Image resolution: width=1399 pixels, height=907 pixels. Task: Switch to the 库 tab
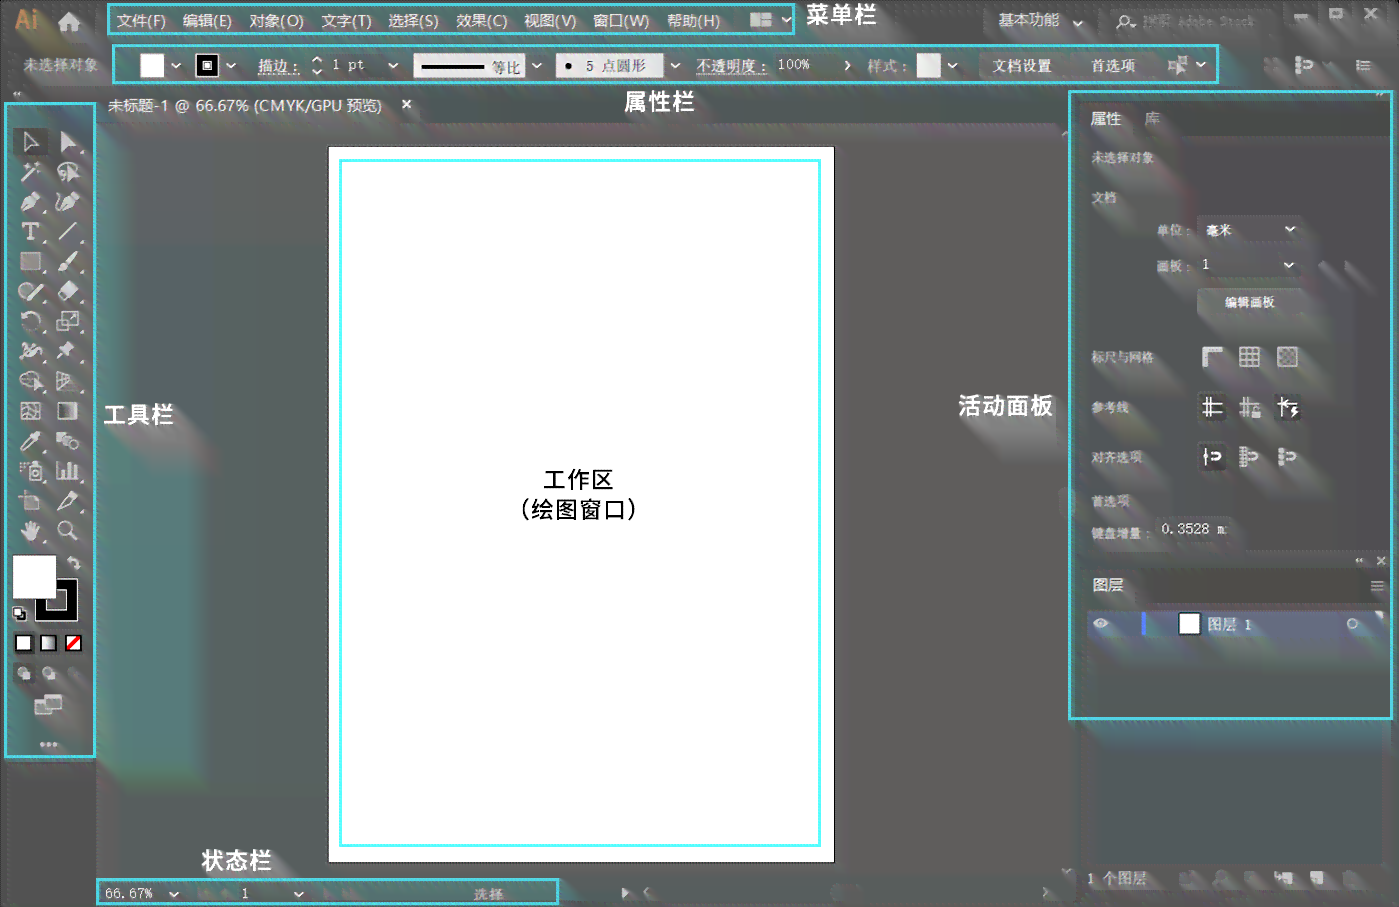pyautogui.click(x=1152, y=119)
